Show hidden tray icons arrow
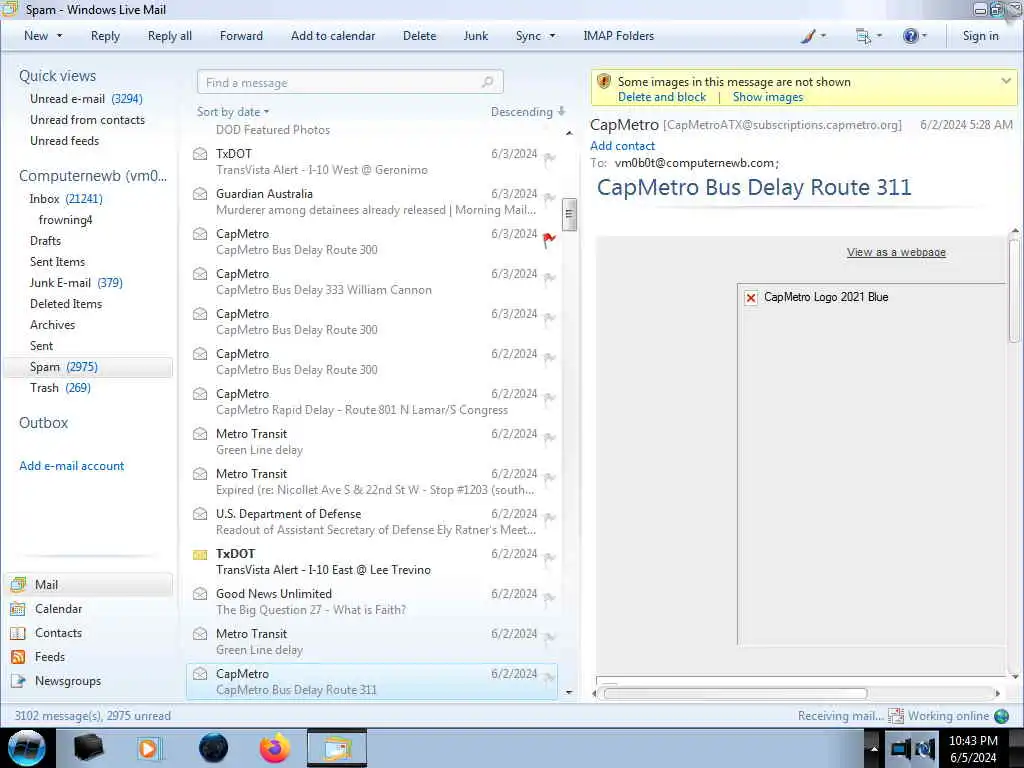 (873, 748)
